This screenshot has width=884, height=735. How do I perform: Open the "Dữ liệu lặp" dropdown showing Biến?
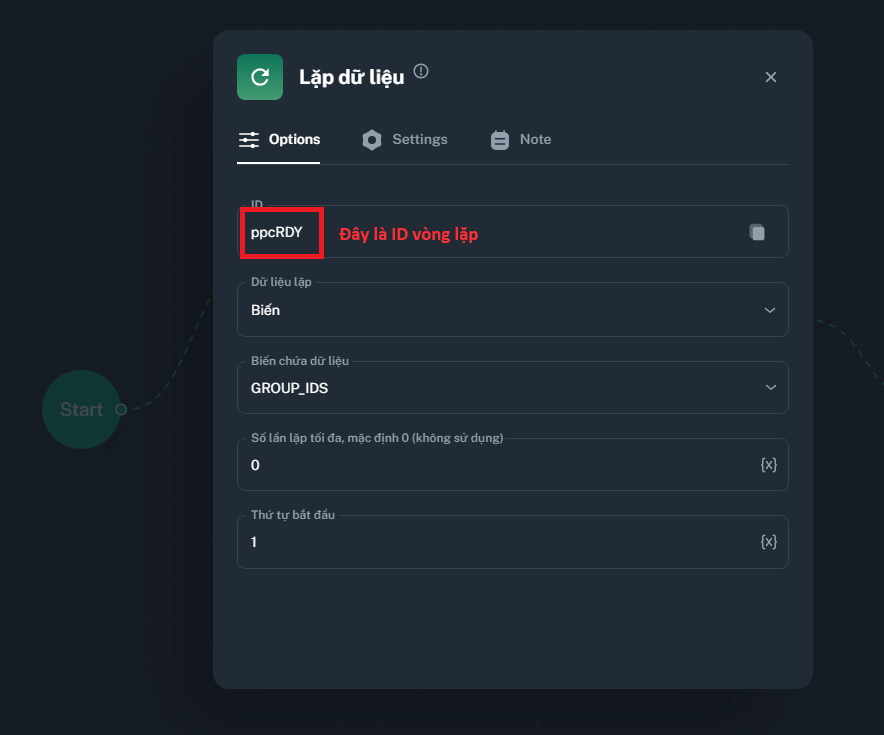pyautogui.click(x=512, y=310)
